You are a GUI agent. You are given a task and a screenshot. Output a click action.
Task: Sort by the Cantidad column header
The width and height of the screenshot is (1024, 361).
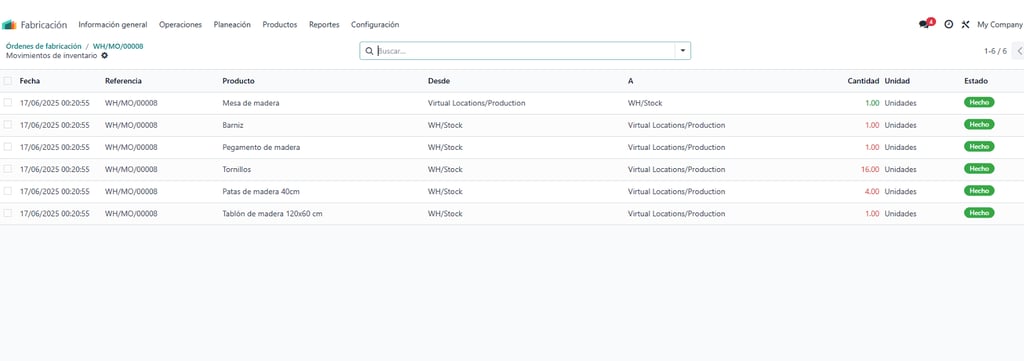(863, 81)
